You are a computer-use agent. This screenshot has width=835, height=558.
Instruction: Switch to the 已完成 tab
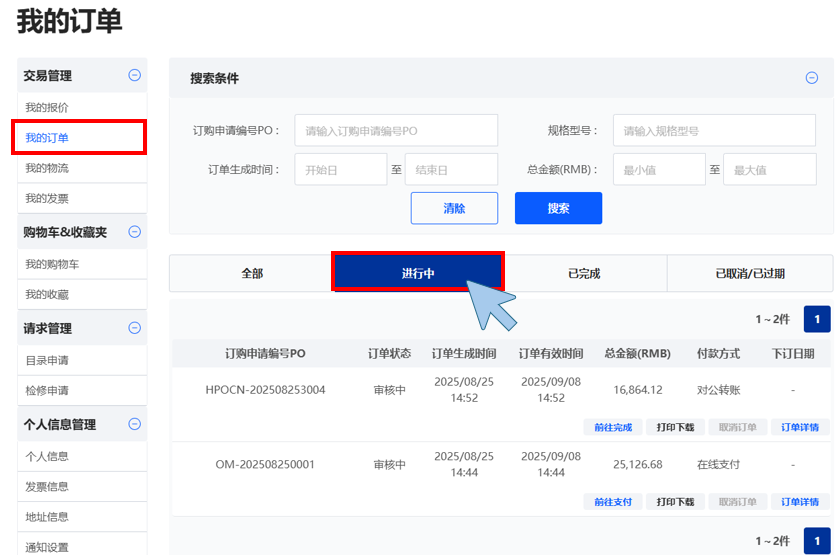pos(583,273)
